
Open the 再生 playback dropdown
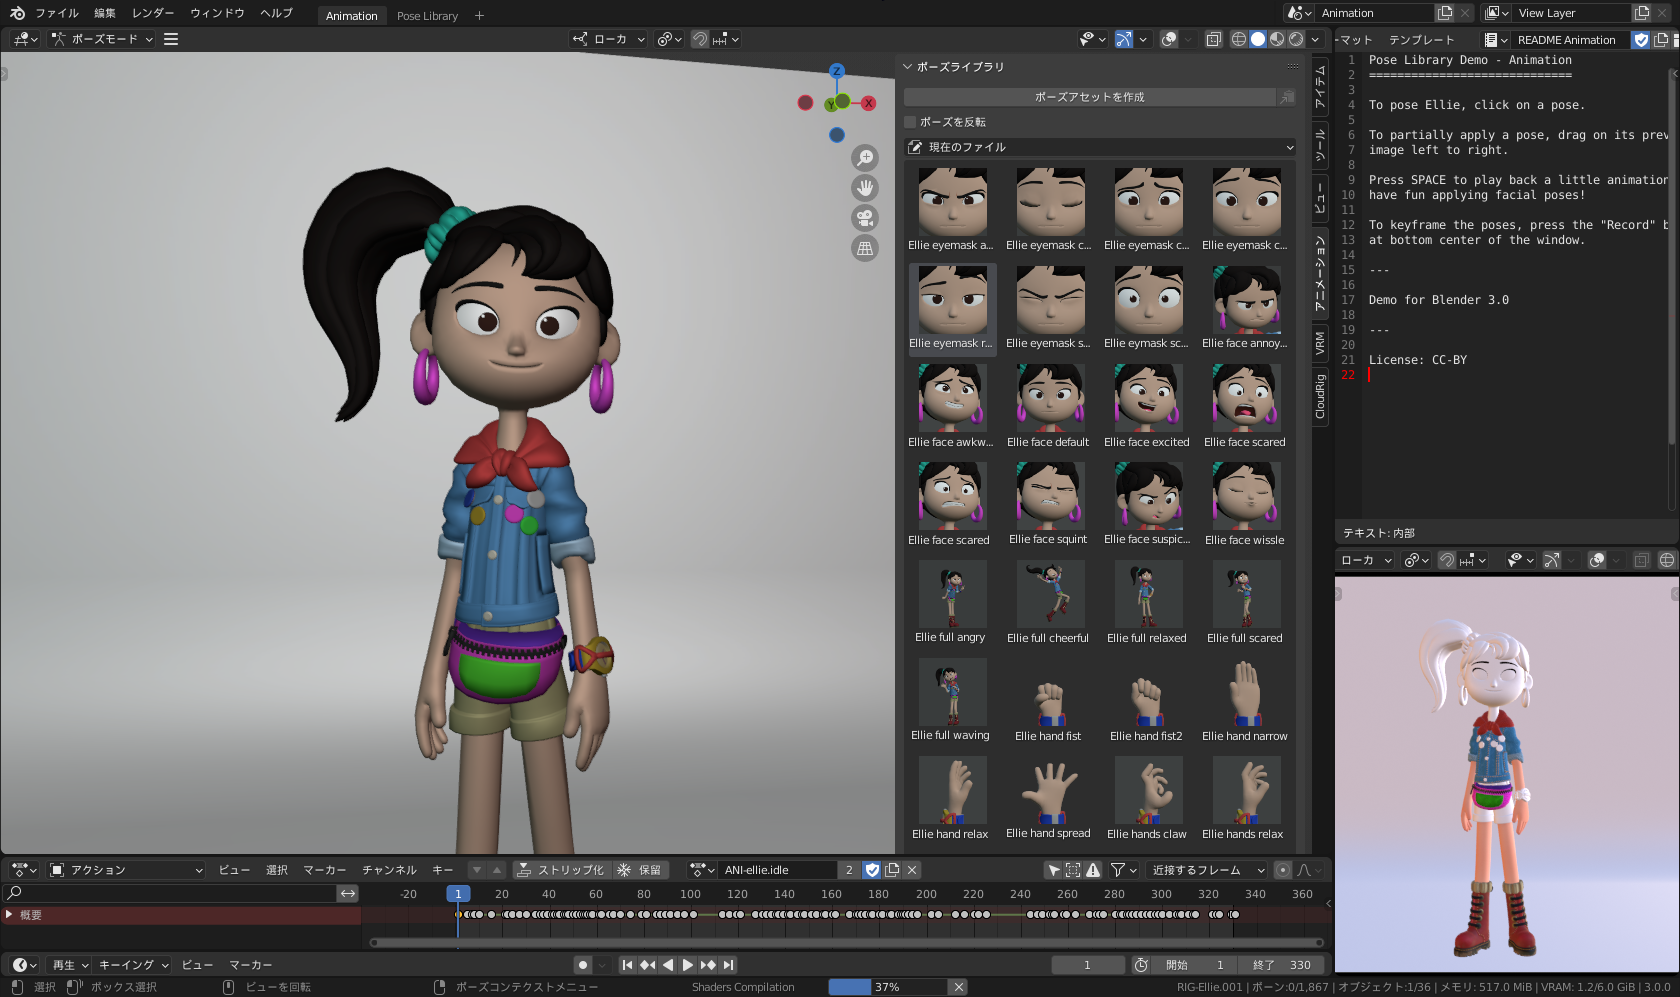click(70, 965)
